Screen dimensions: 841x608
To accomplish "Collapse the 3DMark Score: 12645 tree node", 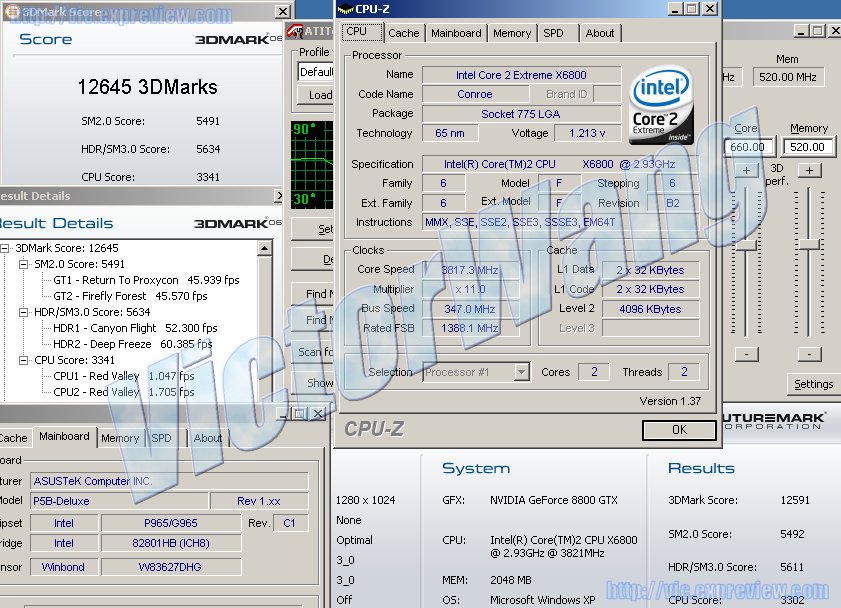I will click(6, 248).
